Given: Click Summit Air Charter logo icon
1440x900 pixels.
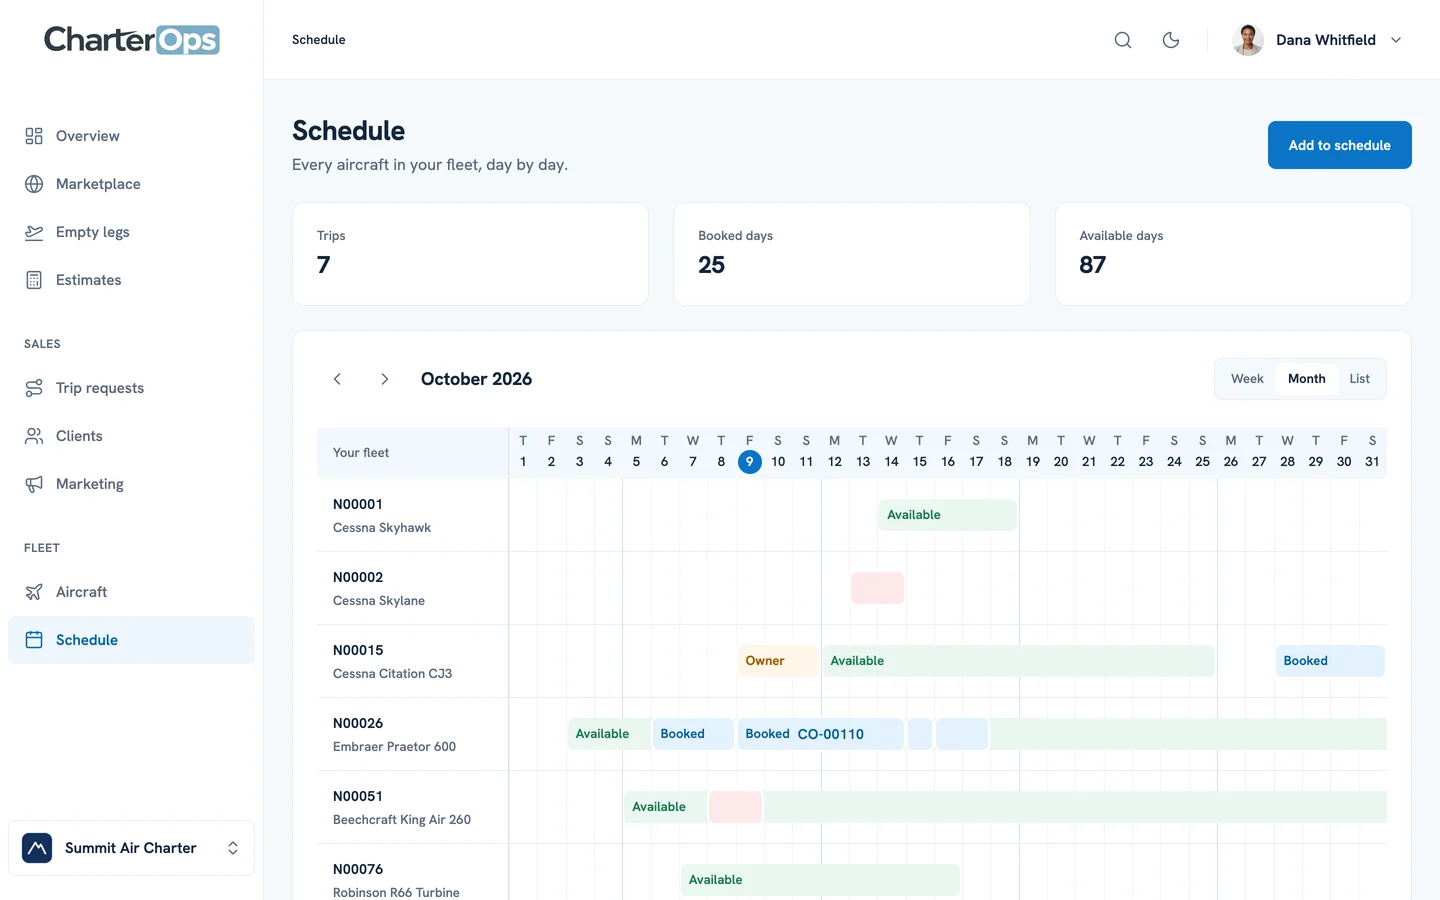Looking at the screenshot, I should tap(37, 848).
